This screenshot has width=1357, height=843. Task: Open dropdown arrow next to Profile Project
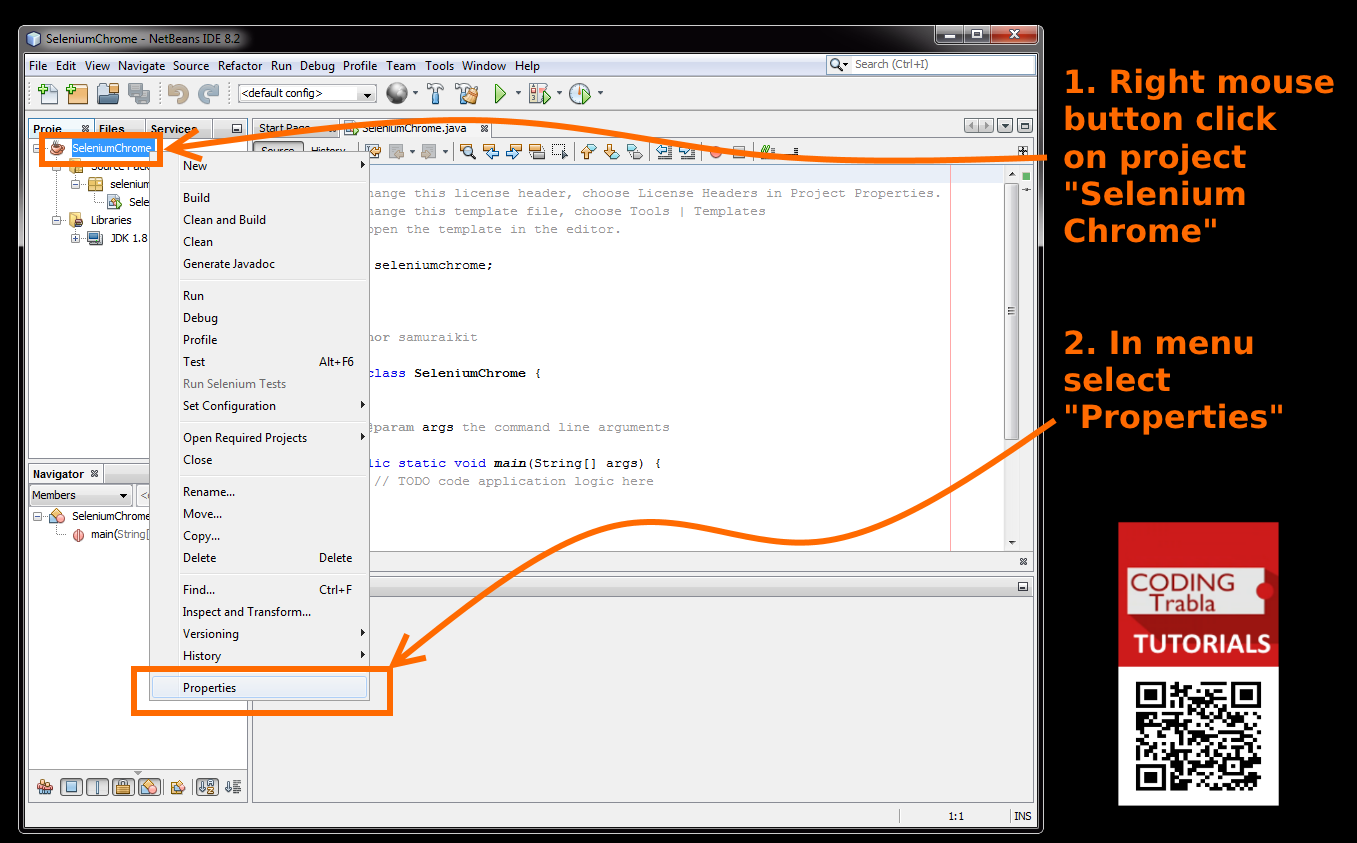pyautogui.click(x=600, y=93)
